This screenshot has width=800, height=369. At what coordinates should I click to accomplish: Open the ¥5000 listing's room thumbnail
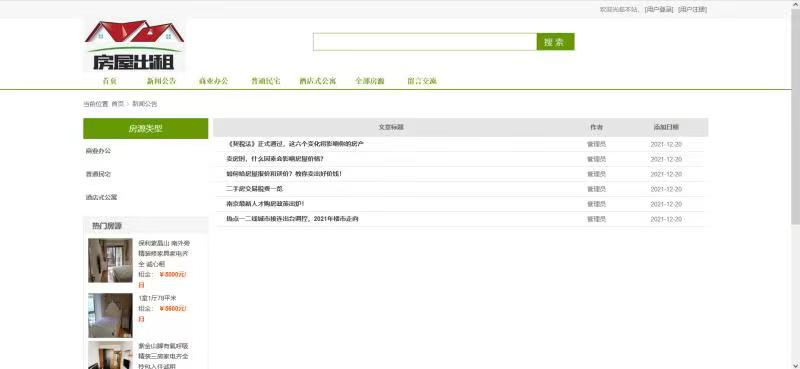110,260
